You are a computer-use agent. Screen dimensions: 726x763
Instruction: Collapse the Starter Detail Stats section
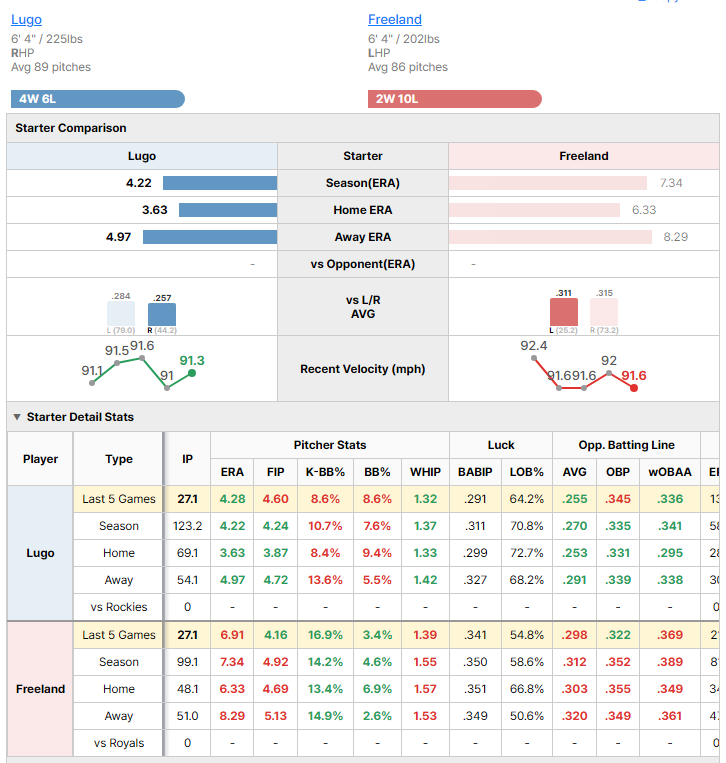pyautogui.click(x=17, y=417)
